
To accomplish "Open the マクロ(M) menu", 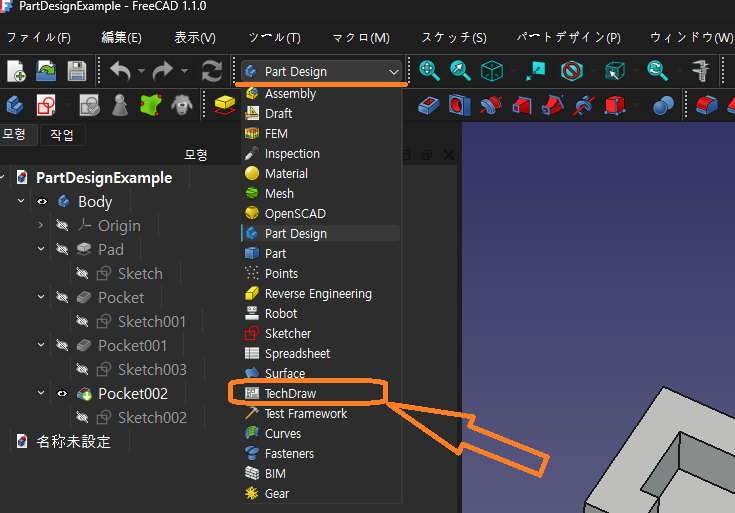I will [361, 38].
